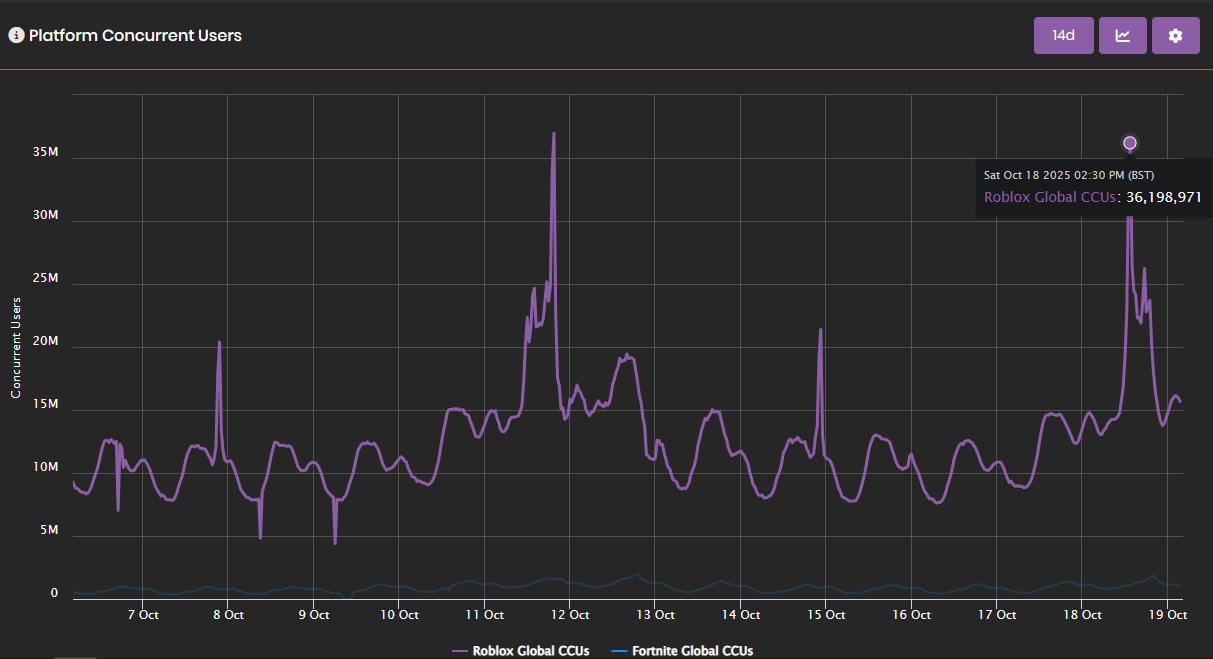Click the 18 Oct x-axis label
The image size is (1213, 659).
[1082, 615]
